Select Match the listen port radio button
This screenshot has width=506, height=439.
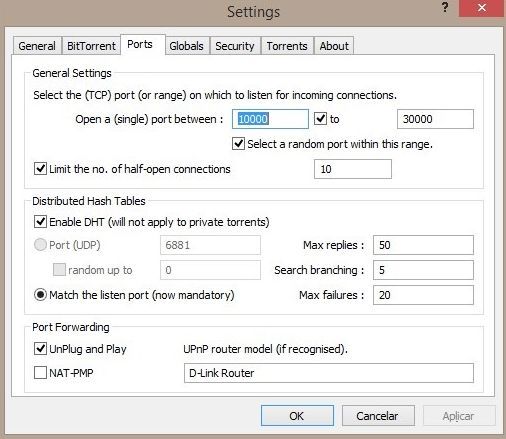(40, 295)
